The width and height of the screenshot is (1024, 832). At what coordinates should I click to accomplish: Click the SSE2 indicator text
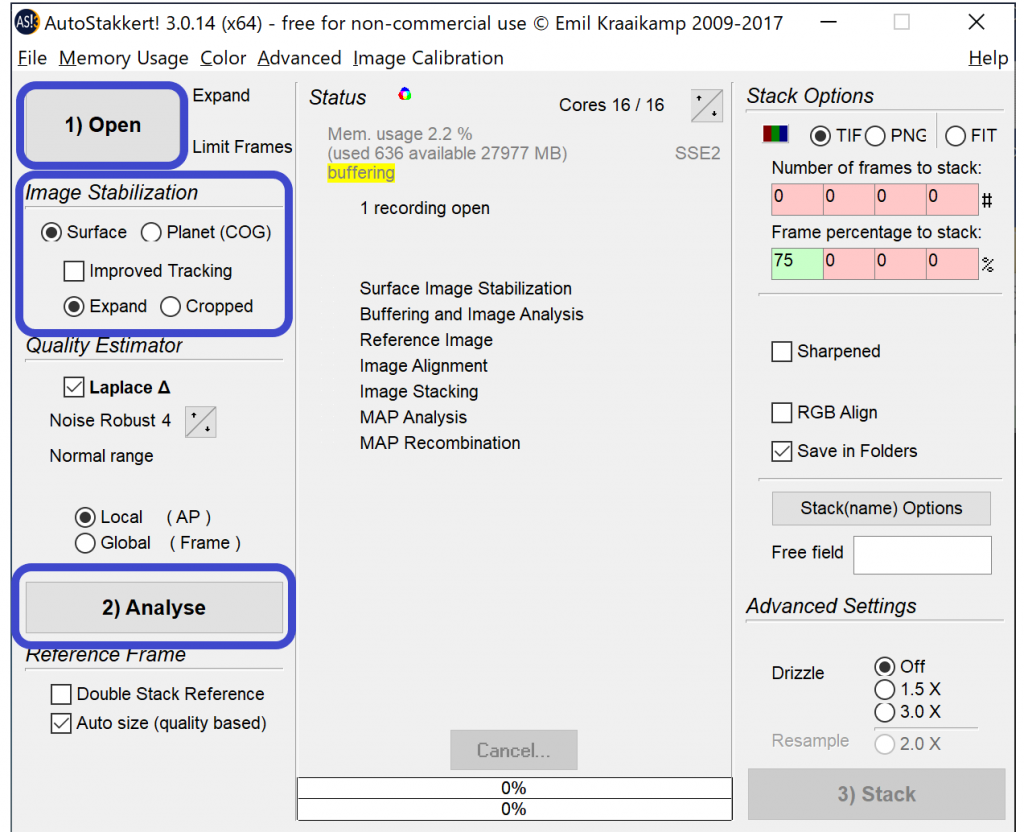pos(697,153)
